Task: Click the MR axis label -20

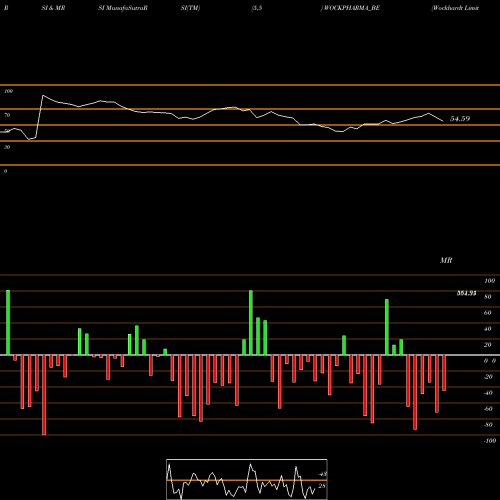Action: [x=488, y=377]
